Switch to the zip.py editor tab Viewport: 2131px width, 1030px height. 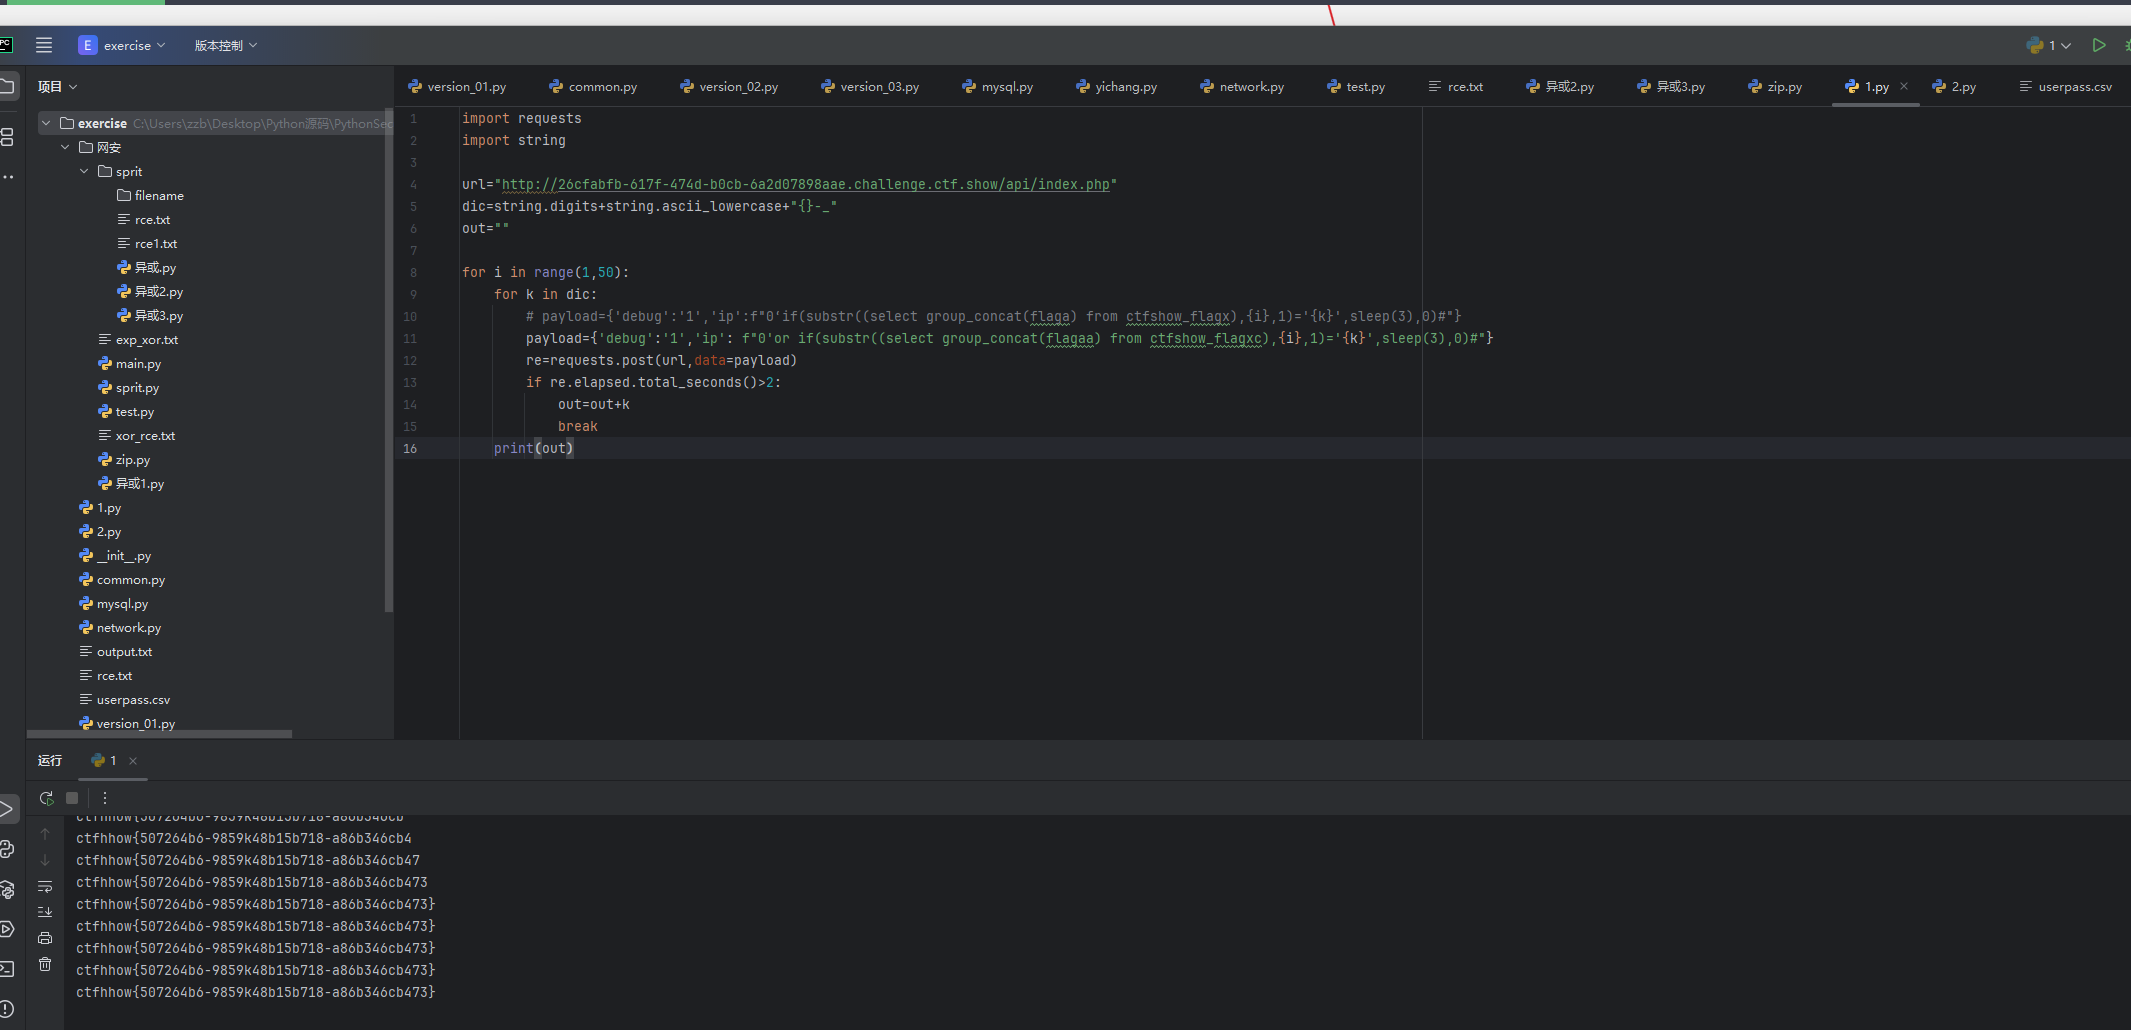pyautogui.click(x=1775, y=87)
